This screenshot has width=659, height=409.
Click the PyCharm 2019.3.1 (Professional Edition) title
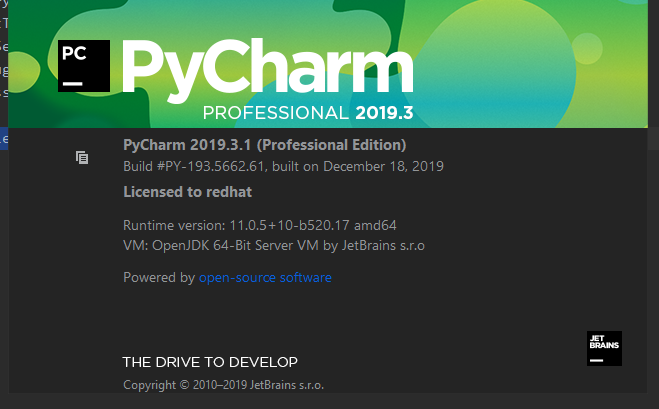(265, 145)
